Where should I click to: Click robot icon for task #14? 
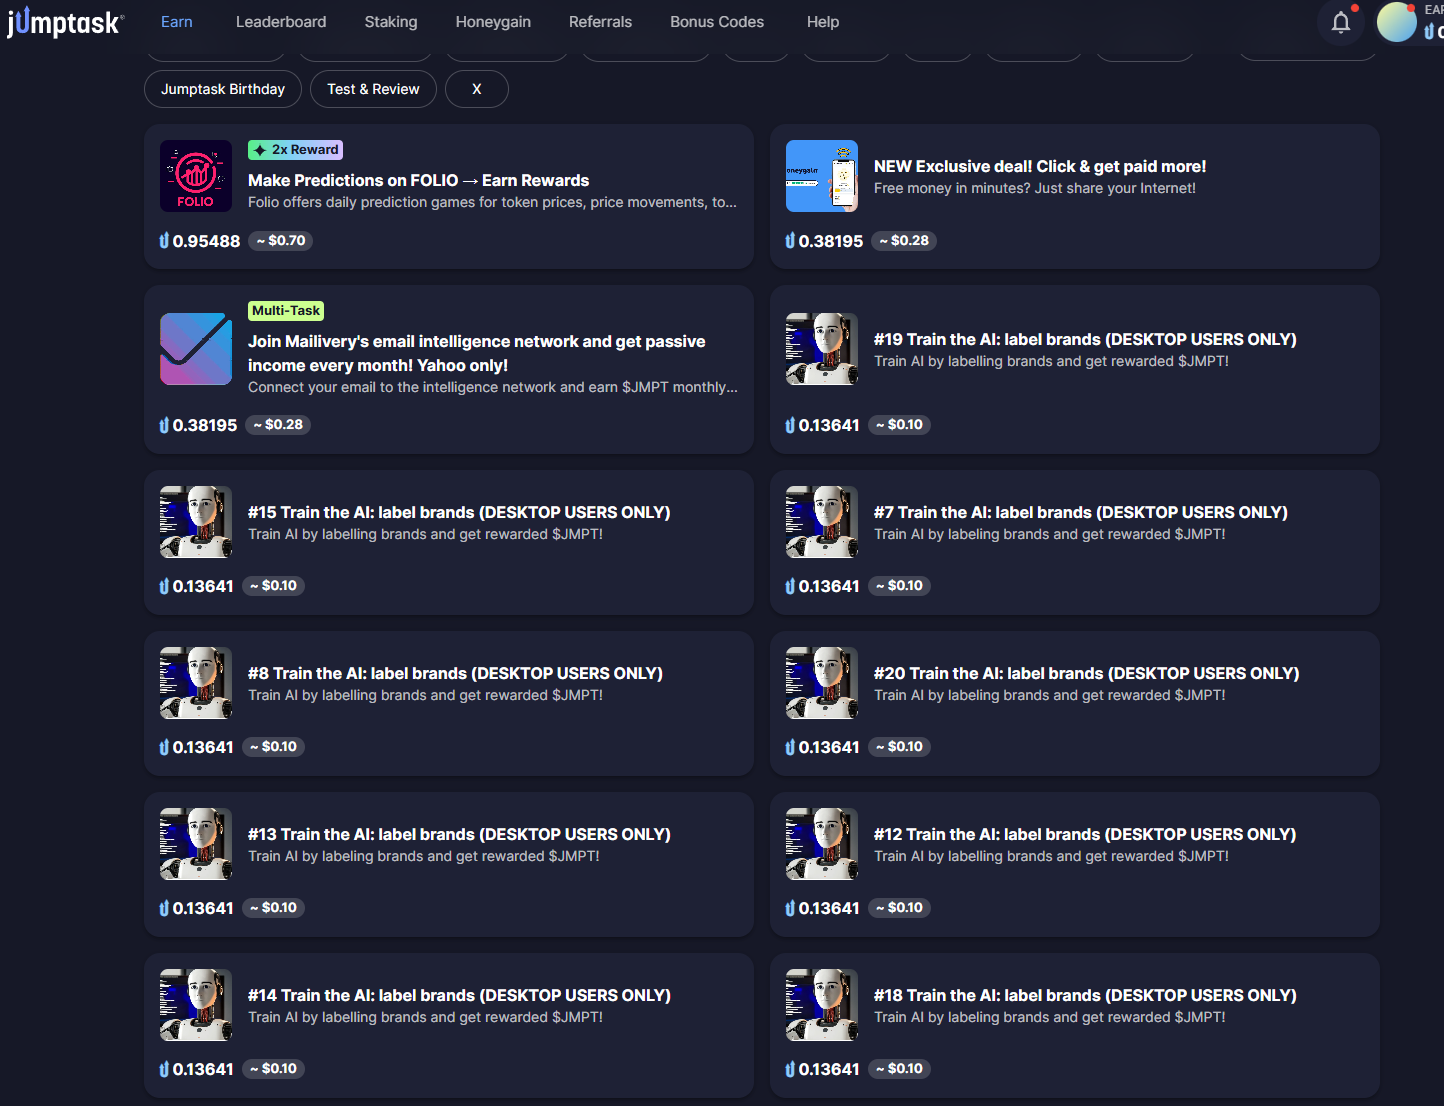click(x=196, y=1005)
